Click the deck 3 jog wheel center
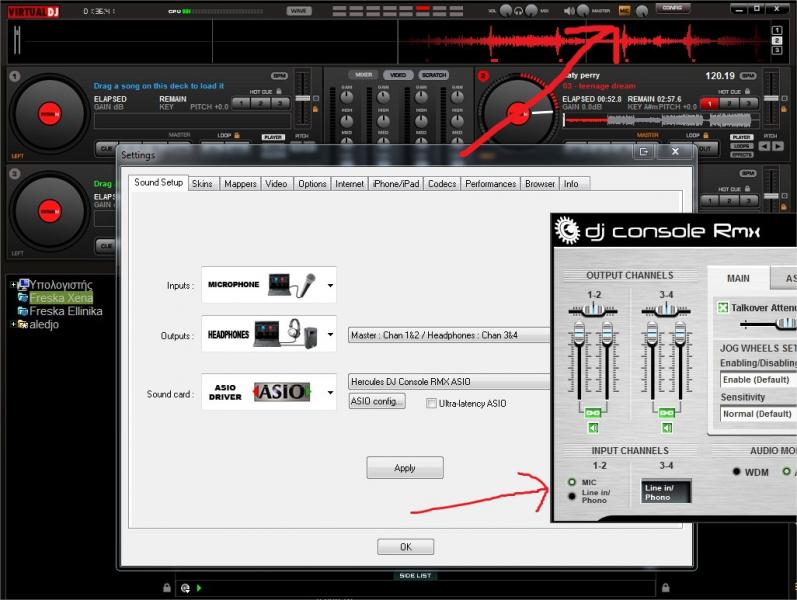The height and width of the screenshot is (600, 797). point(49,211)
